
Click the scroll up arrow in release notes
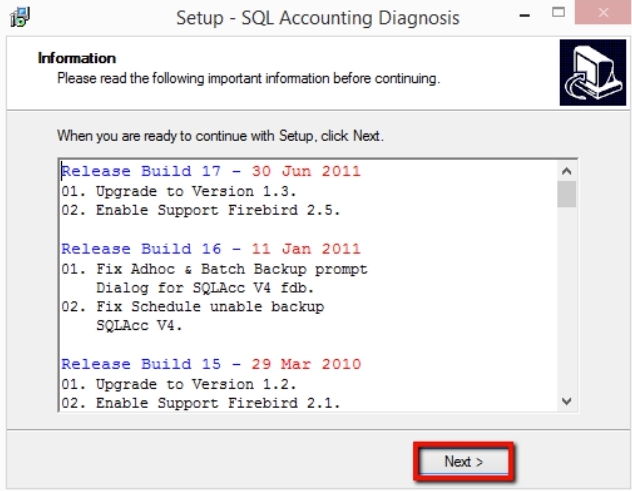[x=566, y=172]
